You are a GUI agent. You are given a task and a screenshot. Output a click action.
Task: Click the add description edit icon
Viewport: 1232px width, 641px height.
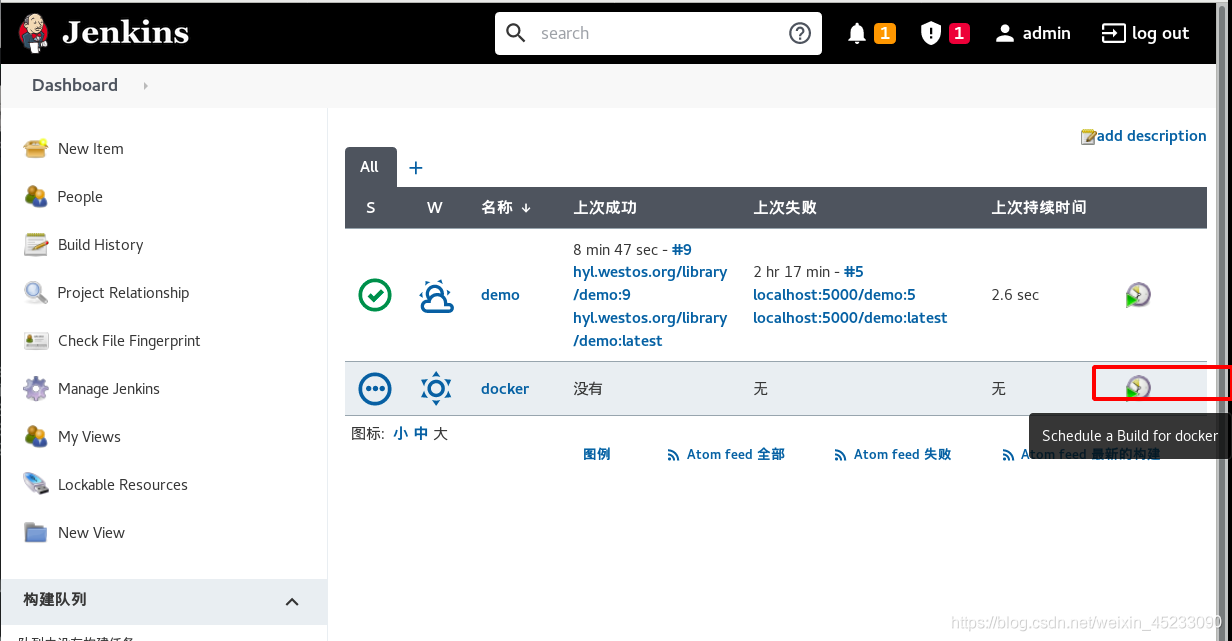[x=1088, y=136]
